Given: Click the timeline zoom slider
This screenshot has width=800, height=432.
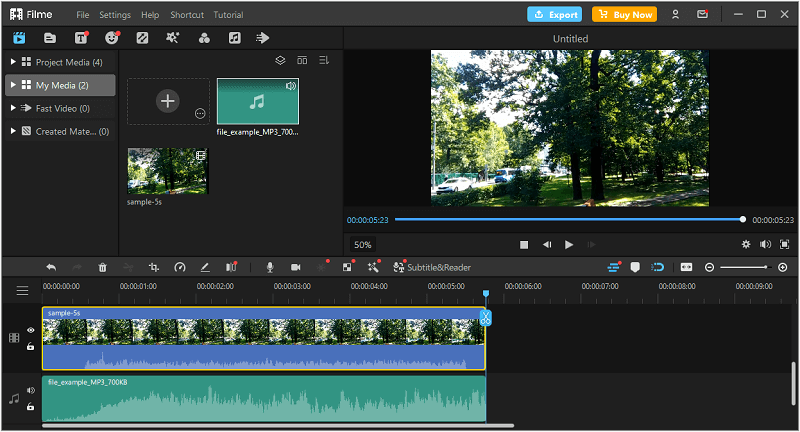Looking at the screenshot, I should pyautogui.click(x=744, y=267).
